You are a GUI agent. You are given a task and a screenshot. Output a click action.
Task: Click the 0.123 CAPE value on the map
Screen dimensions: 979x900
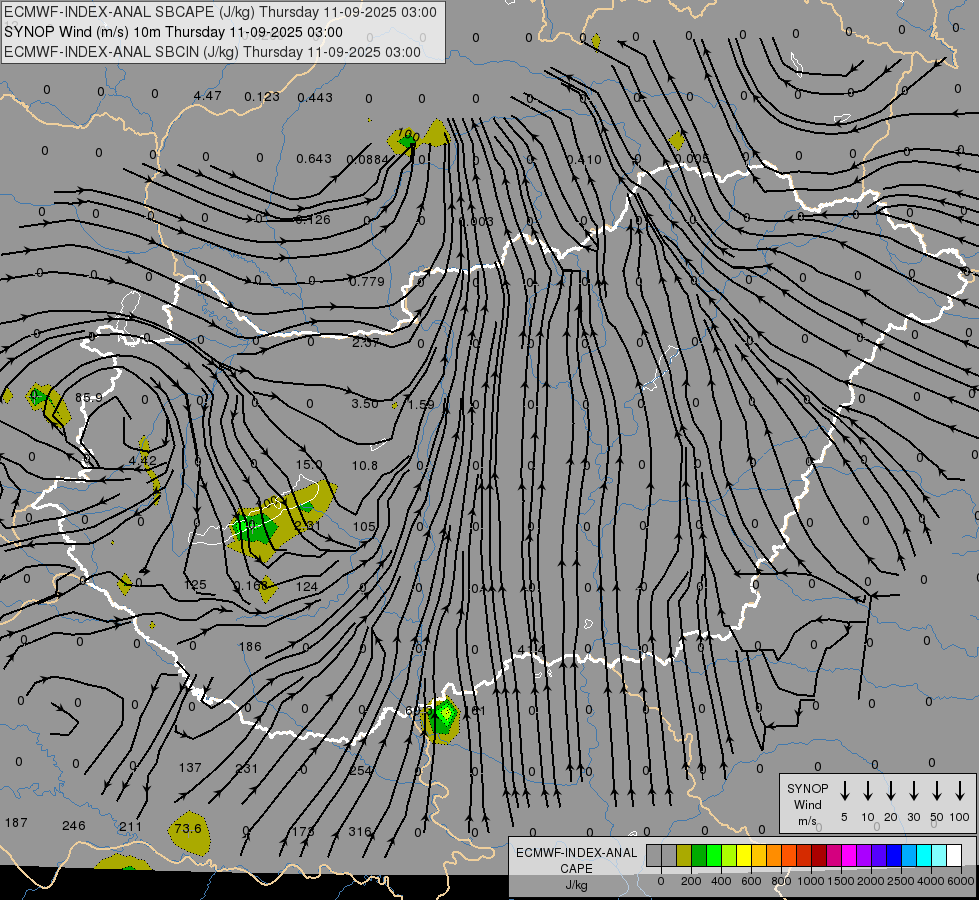tap(262, 96)
